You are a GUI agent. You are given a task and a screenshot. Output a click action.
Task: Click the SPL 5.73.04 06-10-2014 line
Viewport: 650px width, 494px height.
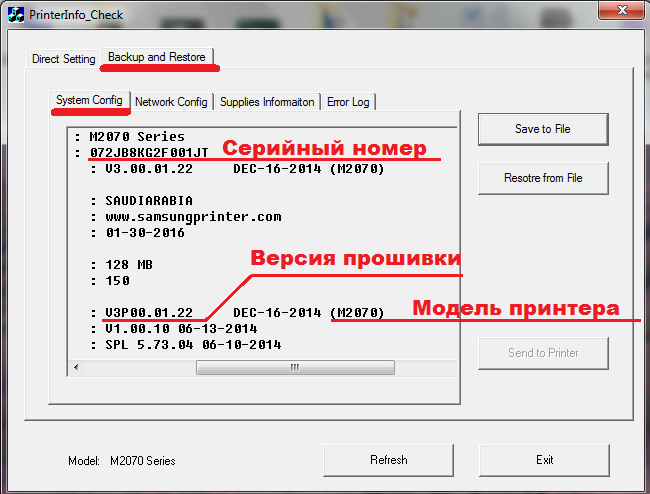pyautogui.click(x=193, y=344)
